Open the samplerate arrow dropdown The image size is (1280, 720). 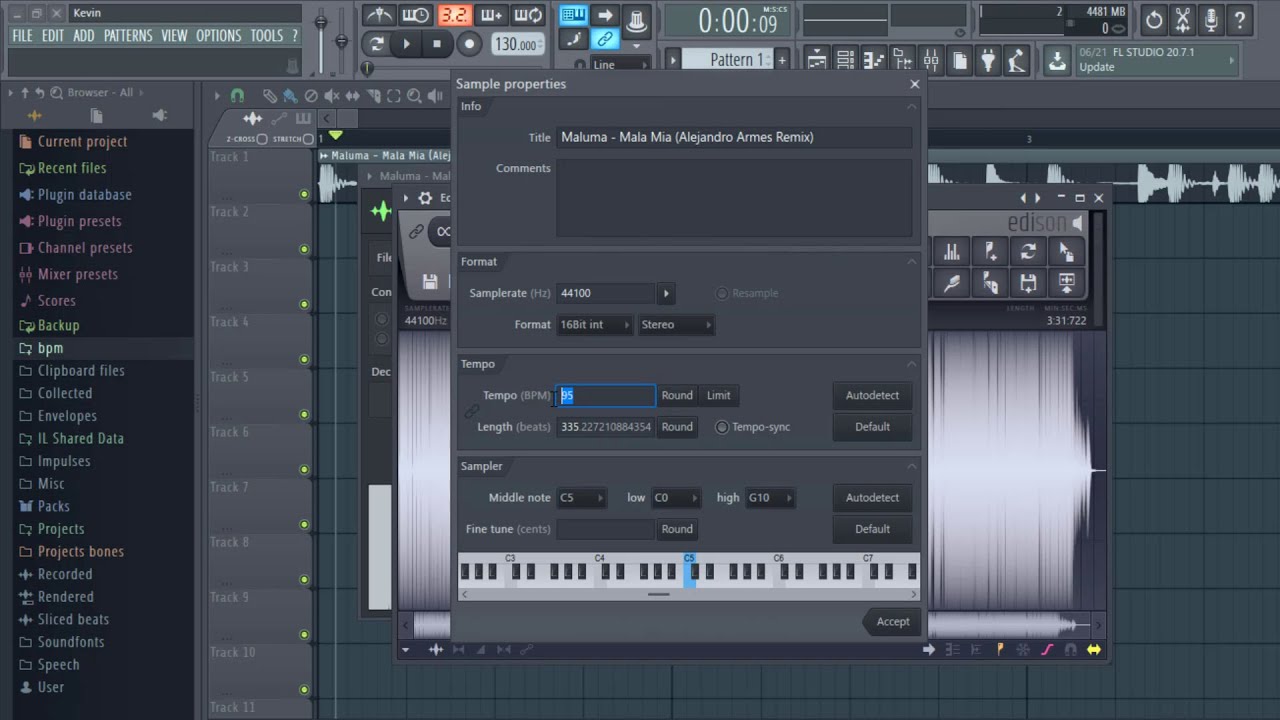tap(666, 293)
